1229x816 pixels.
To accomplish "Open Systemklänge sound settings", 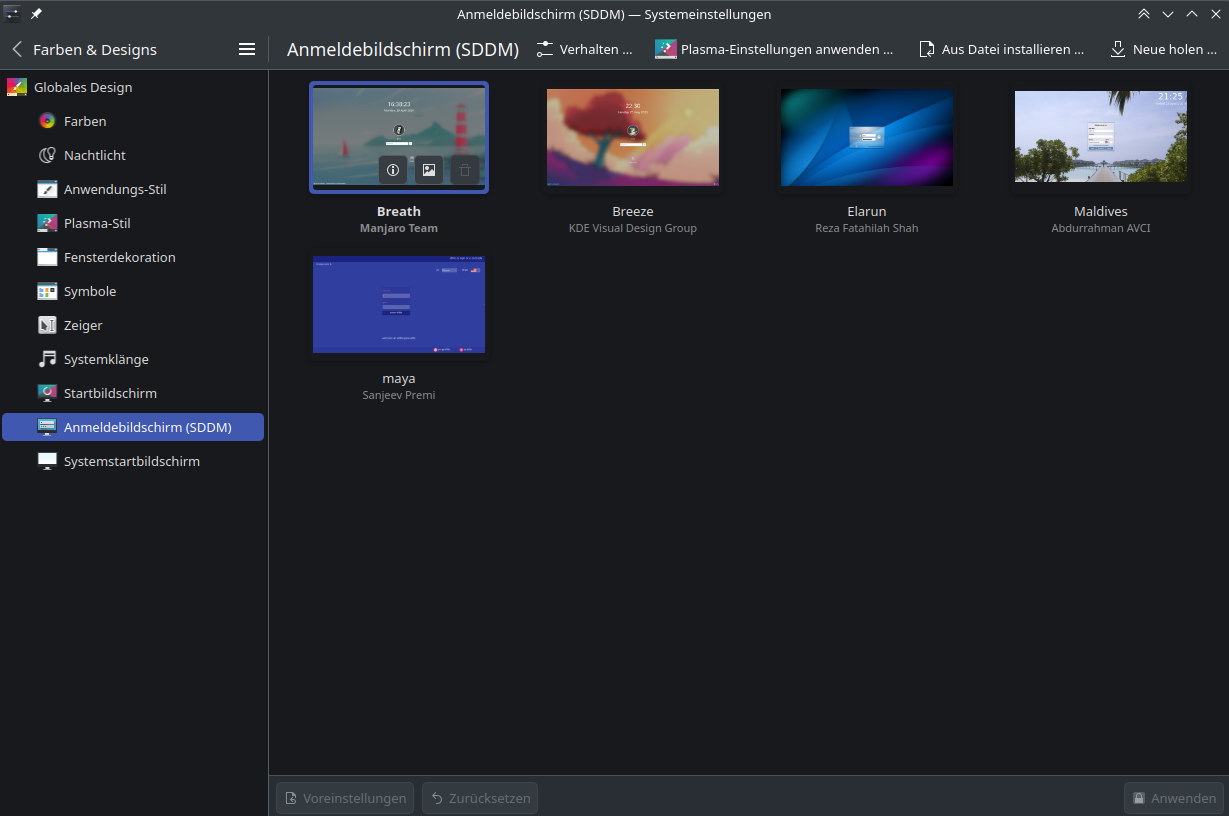I will click(133, 359).
